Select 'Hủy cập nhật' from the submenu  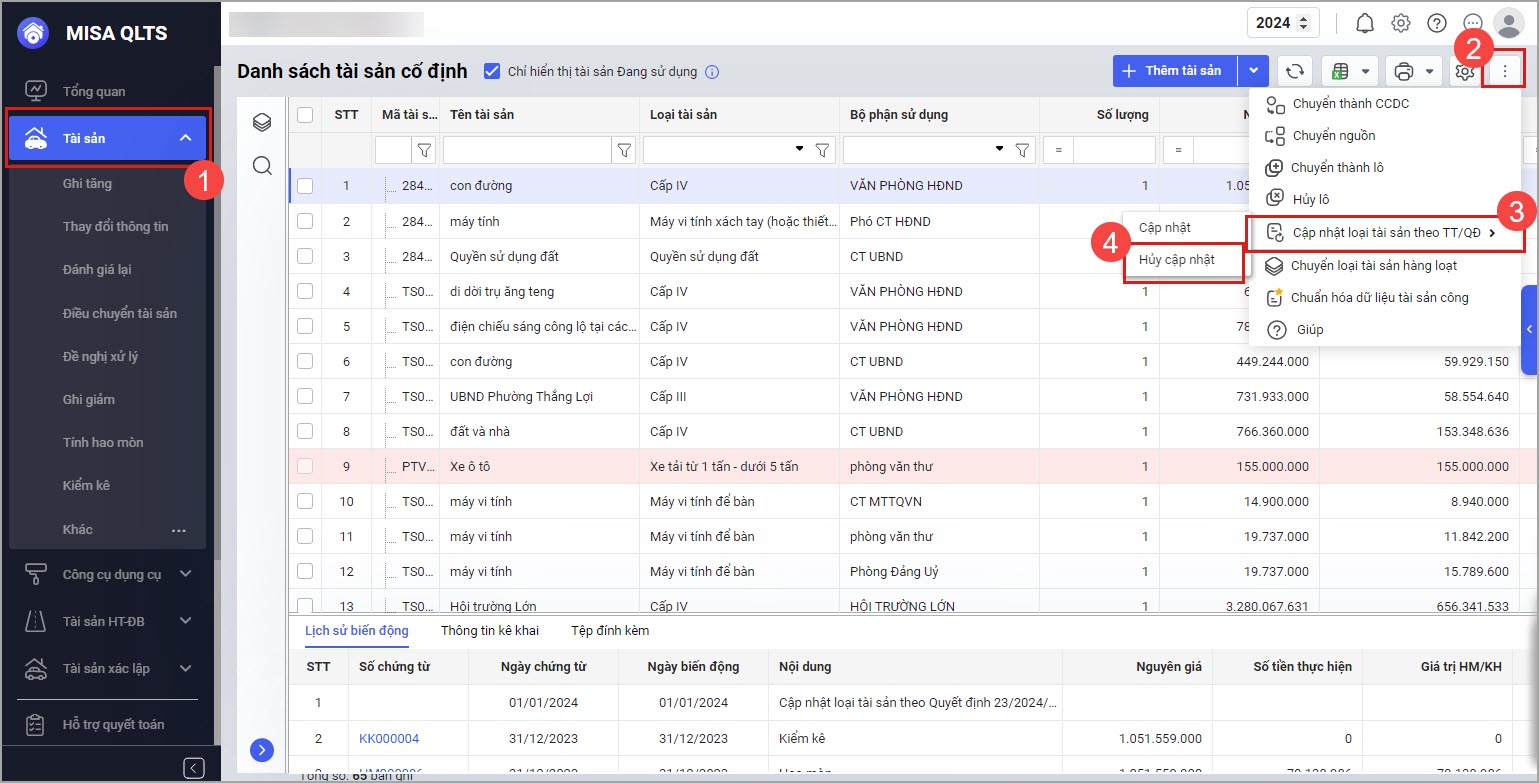(x=1177, y=260)
